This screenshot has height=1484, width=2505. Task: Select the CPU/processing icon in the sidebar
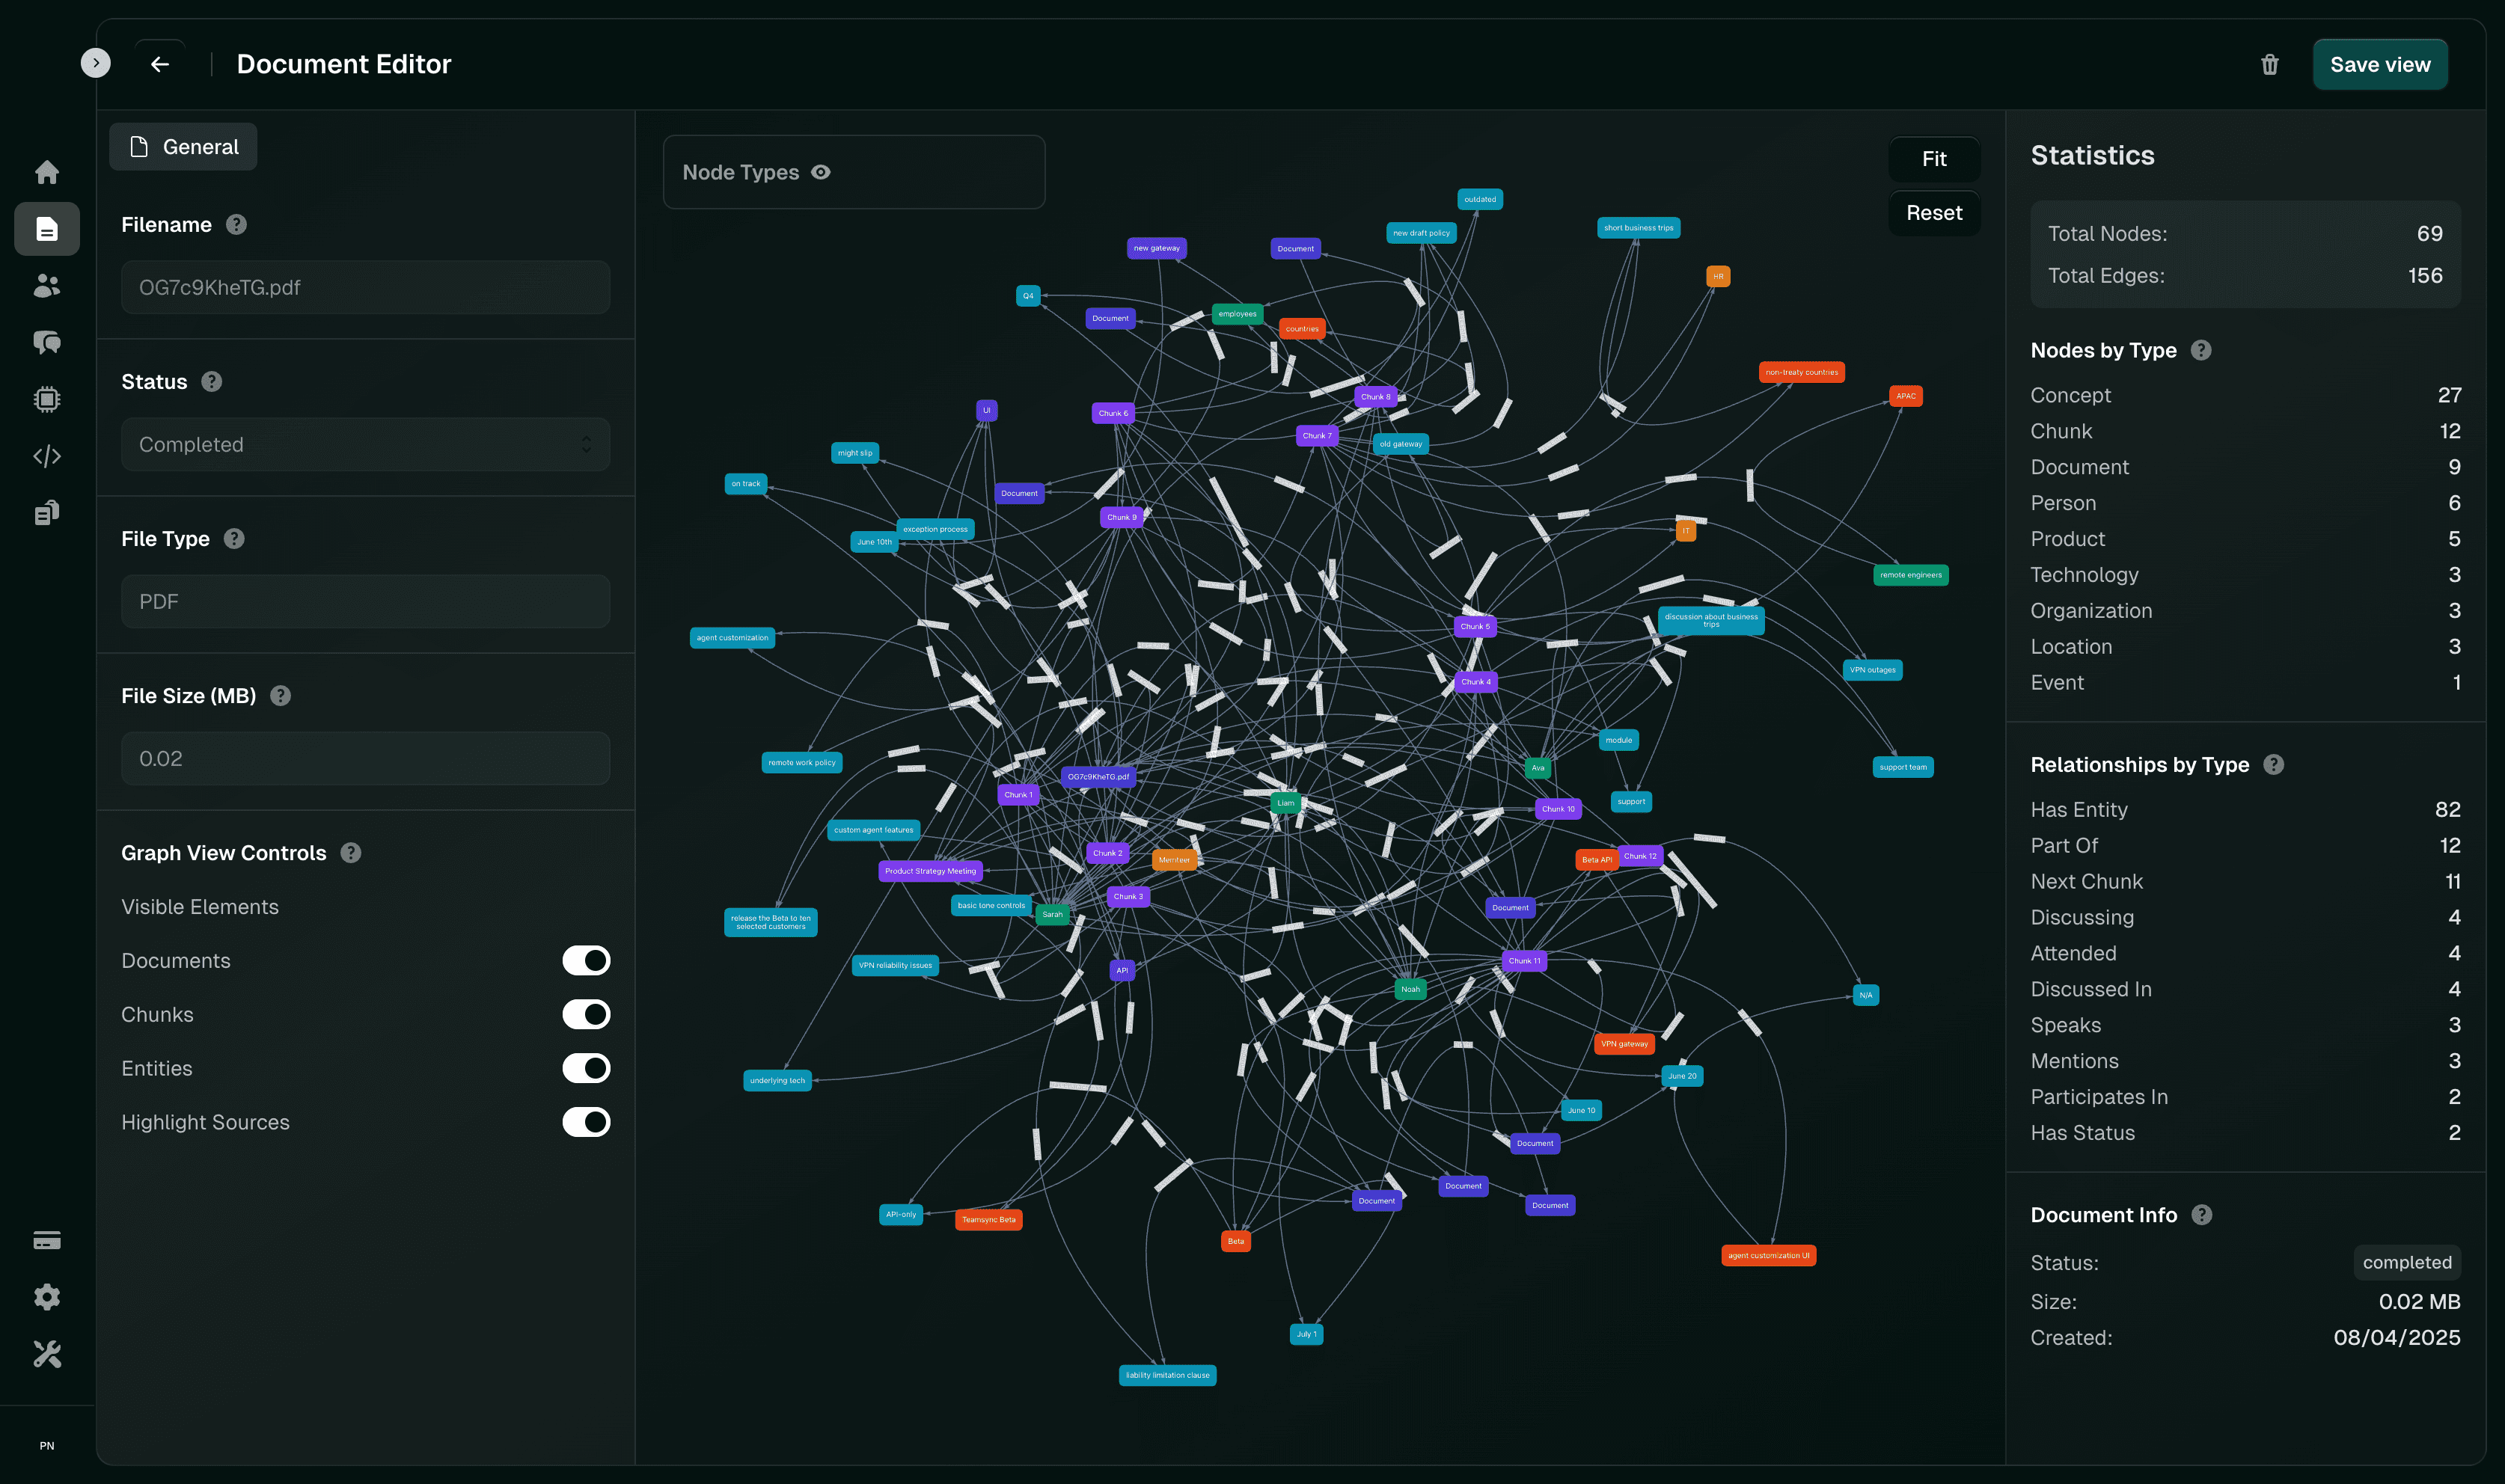(47, 399)
